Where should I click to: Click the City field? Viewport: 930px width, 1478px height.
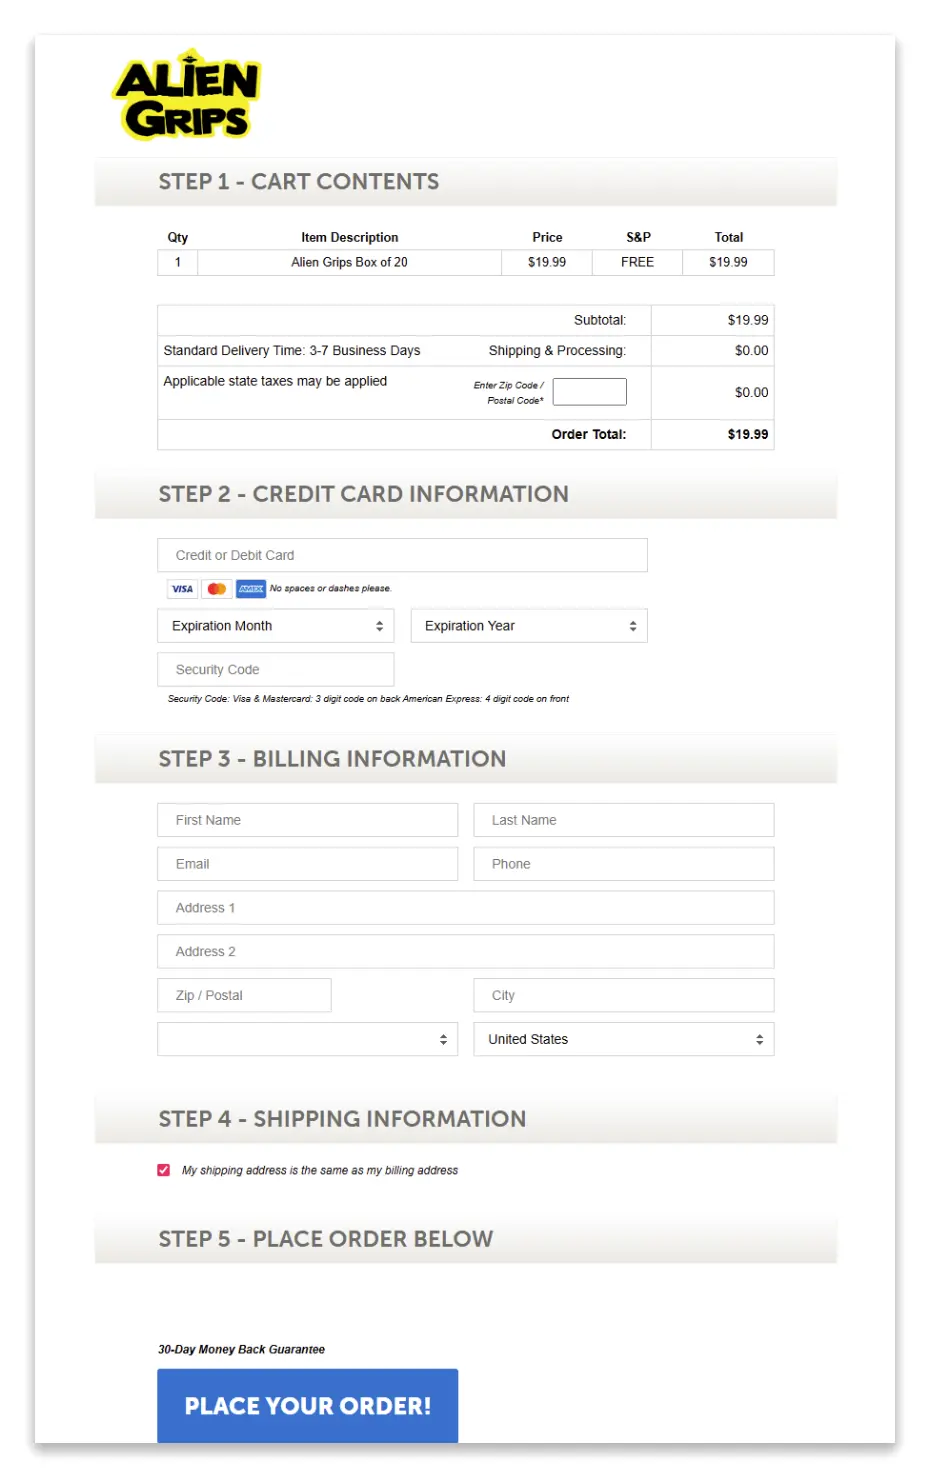point(623,995)
